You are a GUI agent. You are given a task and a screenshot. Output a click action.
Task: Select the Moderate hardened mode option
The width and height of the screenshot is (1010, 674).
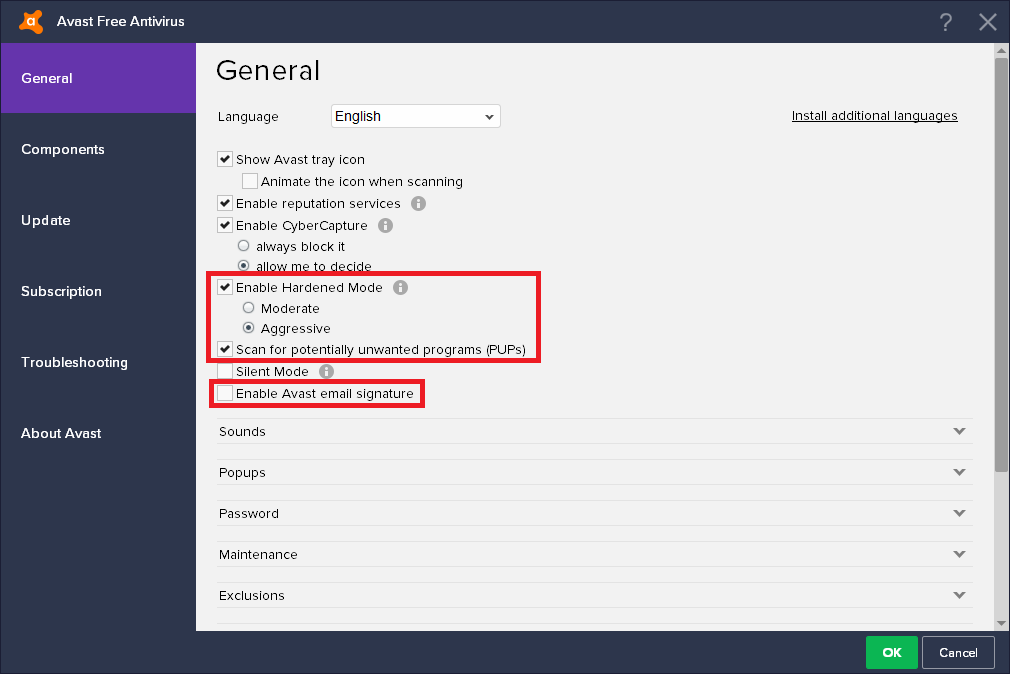point(249,308)
